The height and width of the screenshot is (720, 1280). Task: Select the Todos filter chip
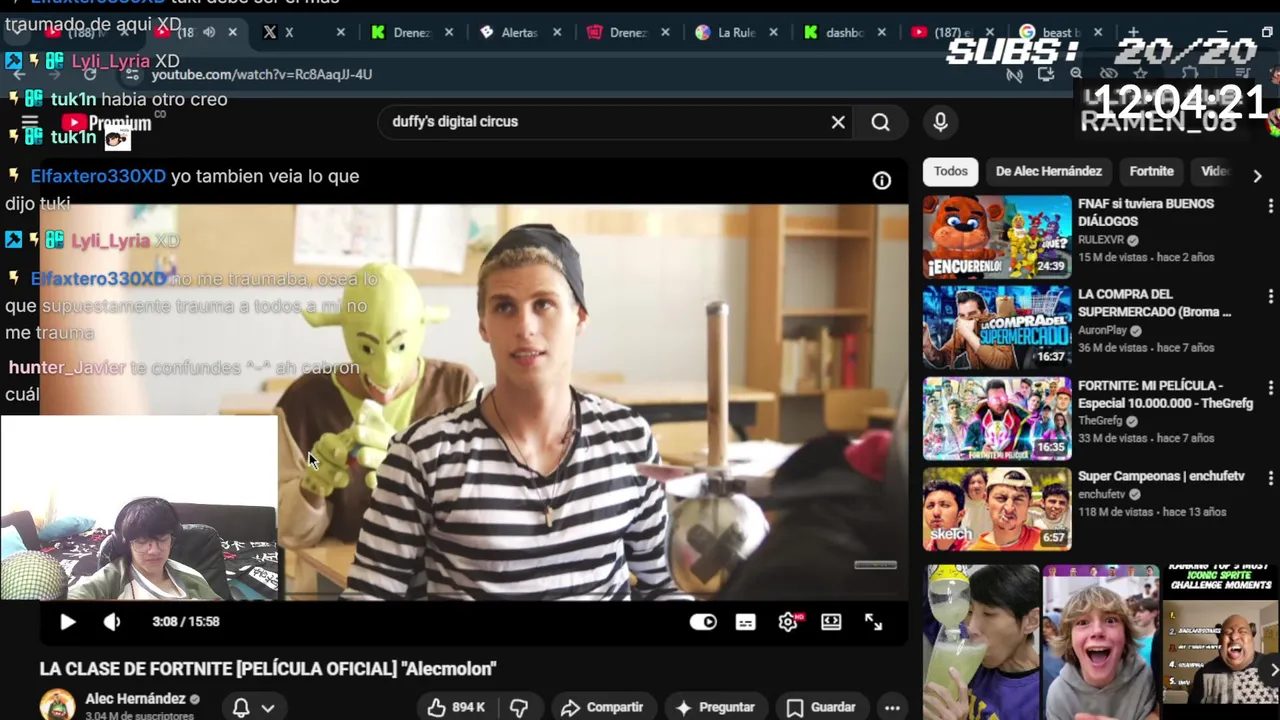[951, 172]
